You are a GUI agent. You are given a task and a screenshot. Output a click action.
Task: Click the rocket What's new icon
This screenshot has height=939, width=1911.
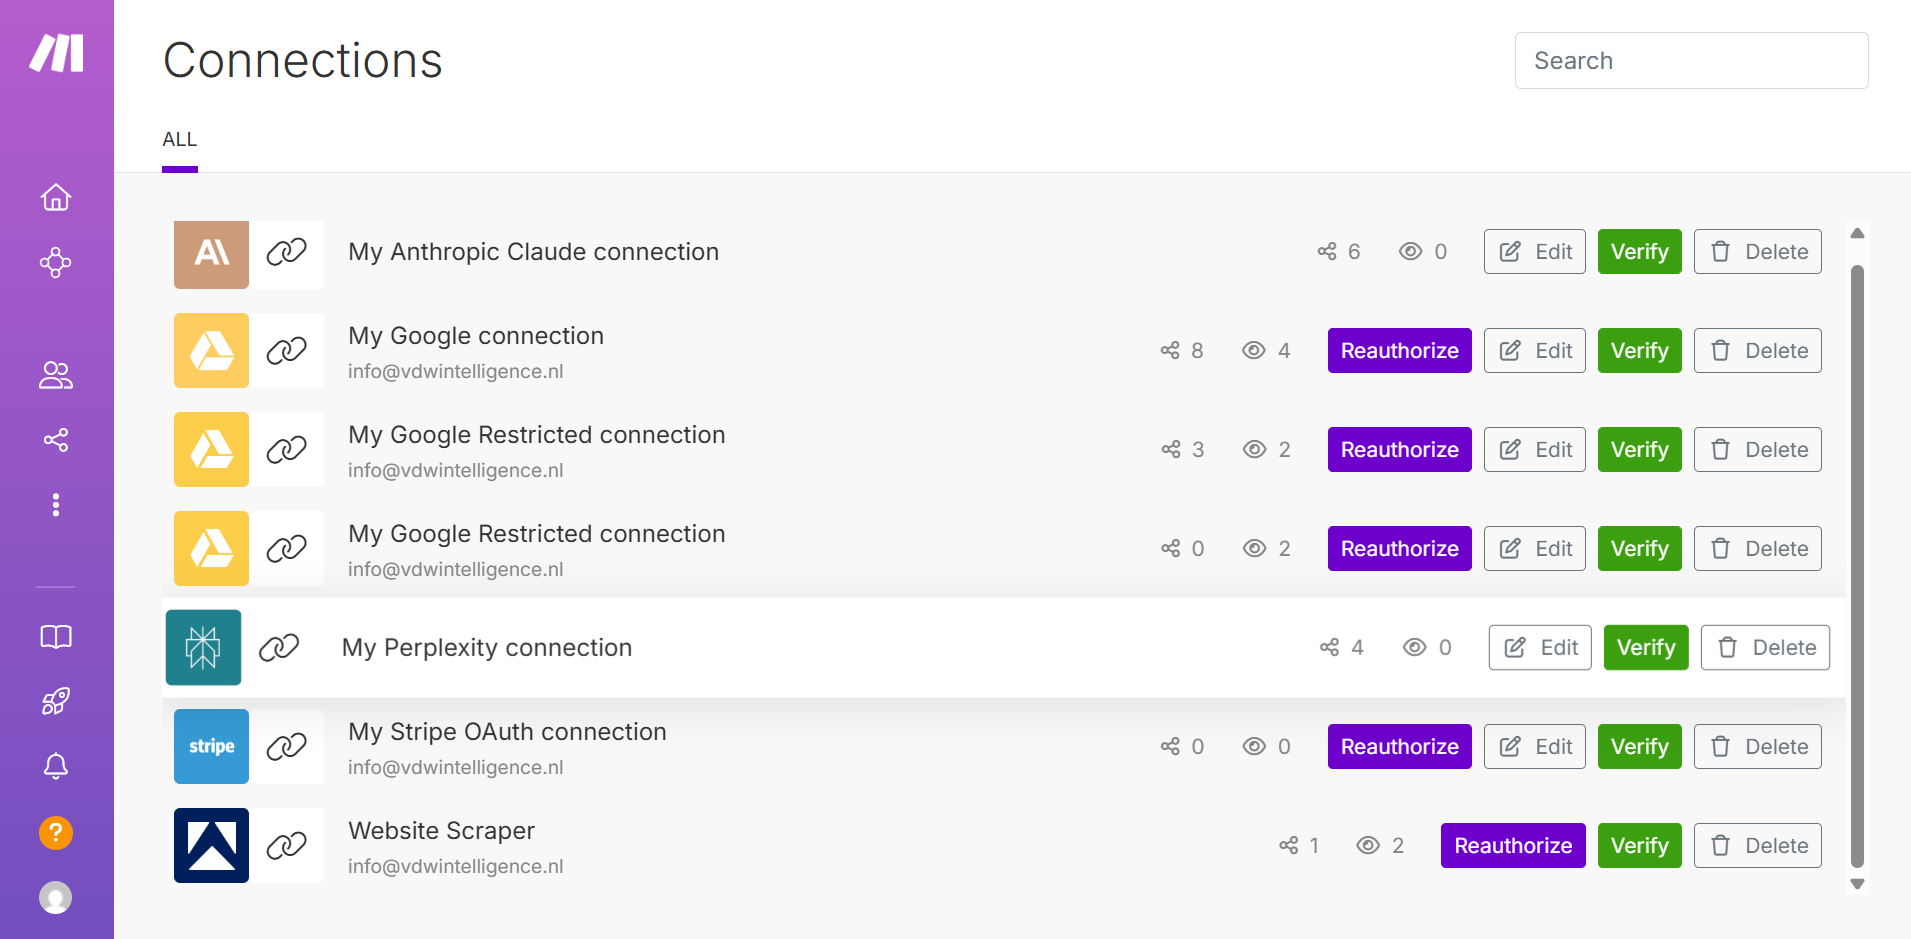(56, 702)
